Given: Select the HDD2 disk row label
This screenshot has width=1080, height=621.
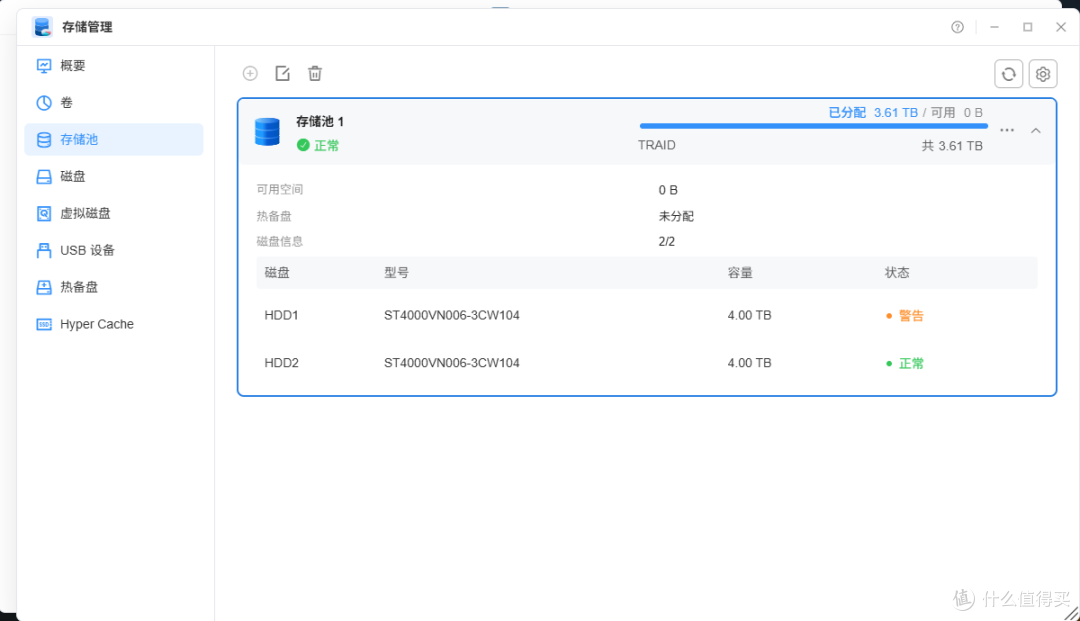Looking at the screenshot, I should coord(281,363).
